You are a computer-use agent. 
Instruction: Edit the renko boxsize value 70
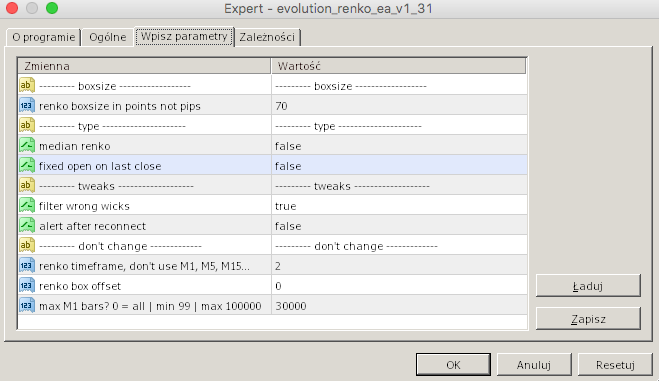click(x=399, y=106)
